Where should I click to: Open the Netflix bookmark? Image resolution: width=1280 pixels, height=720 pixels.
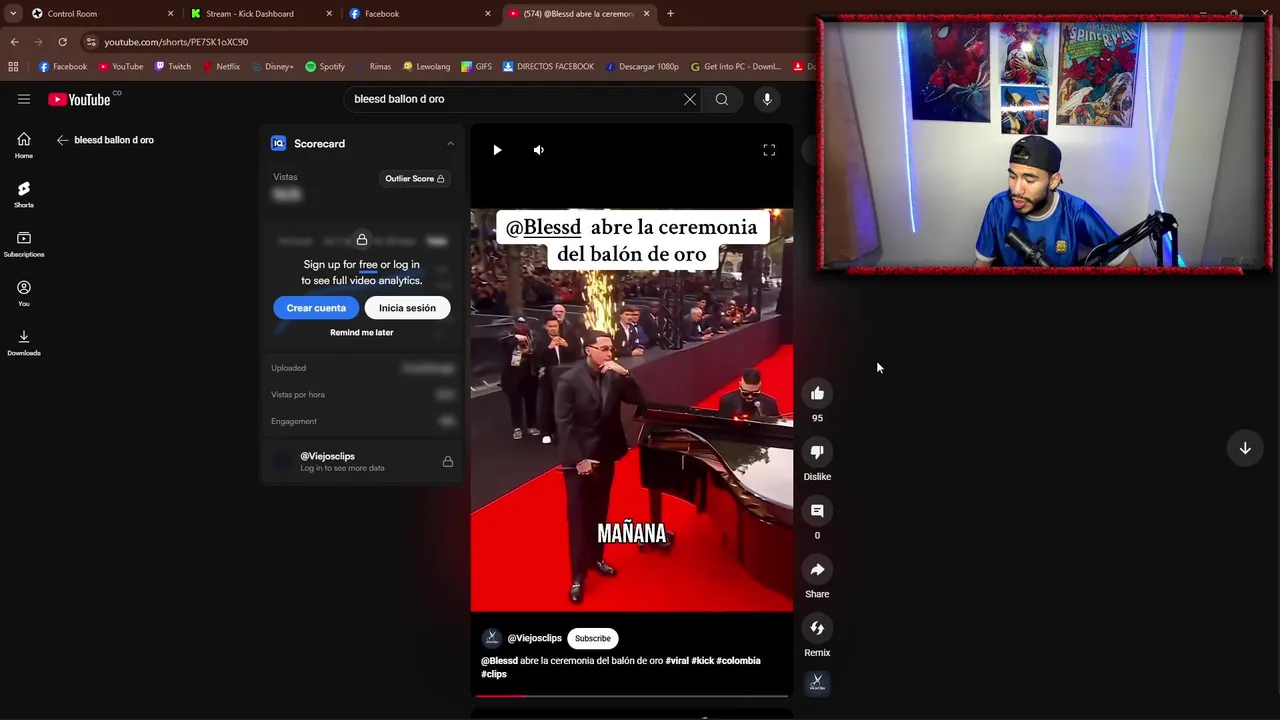click(221, 67)
